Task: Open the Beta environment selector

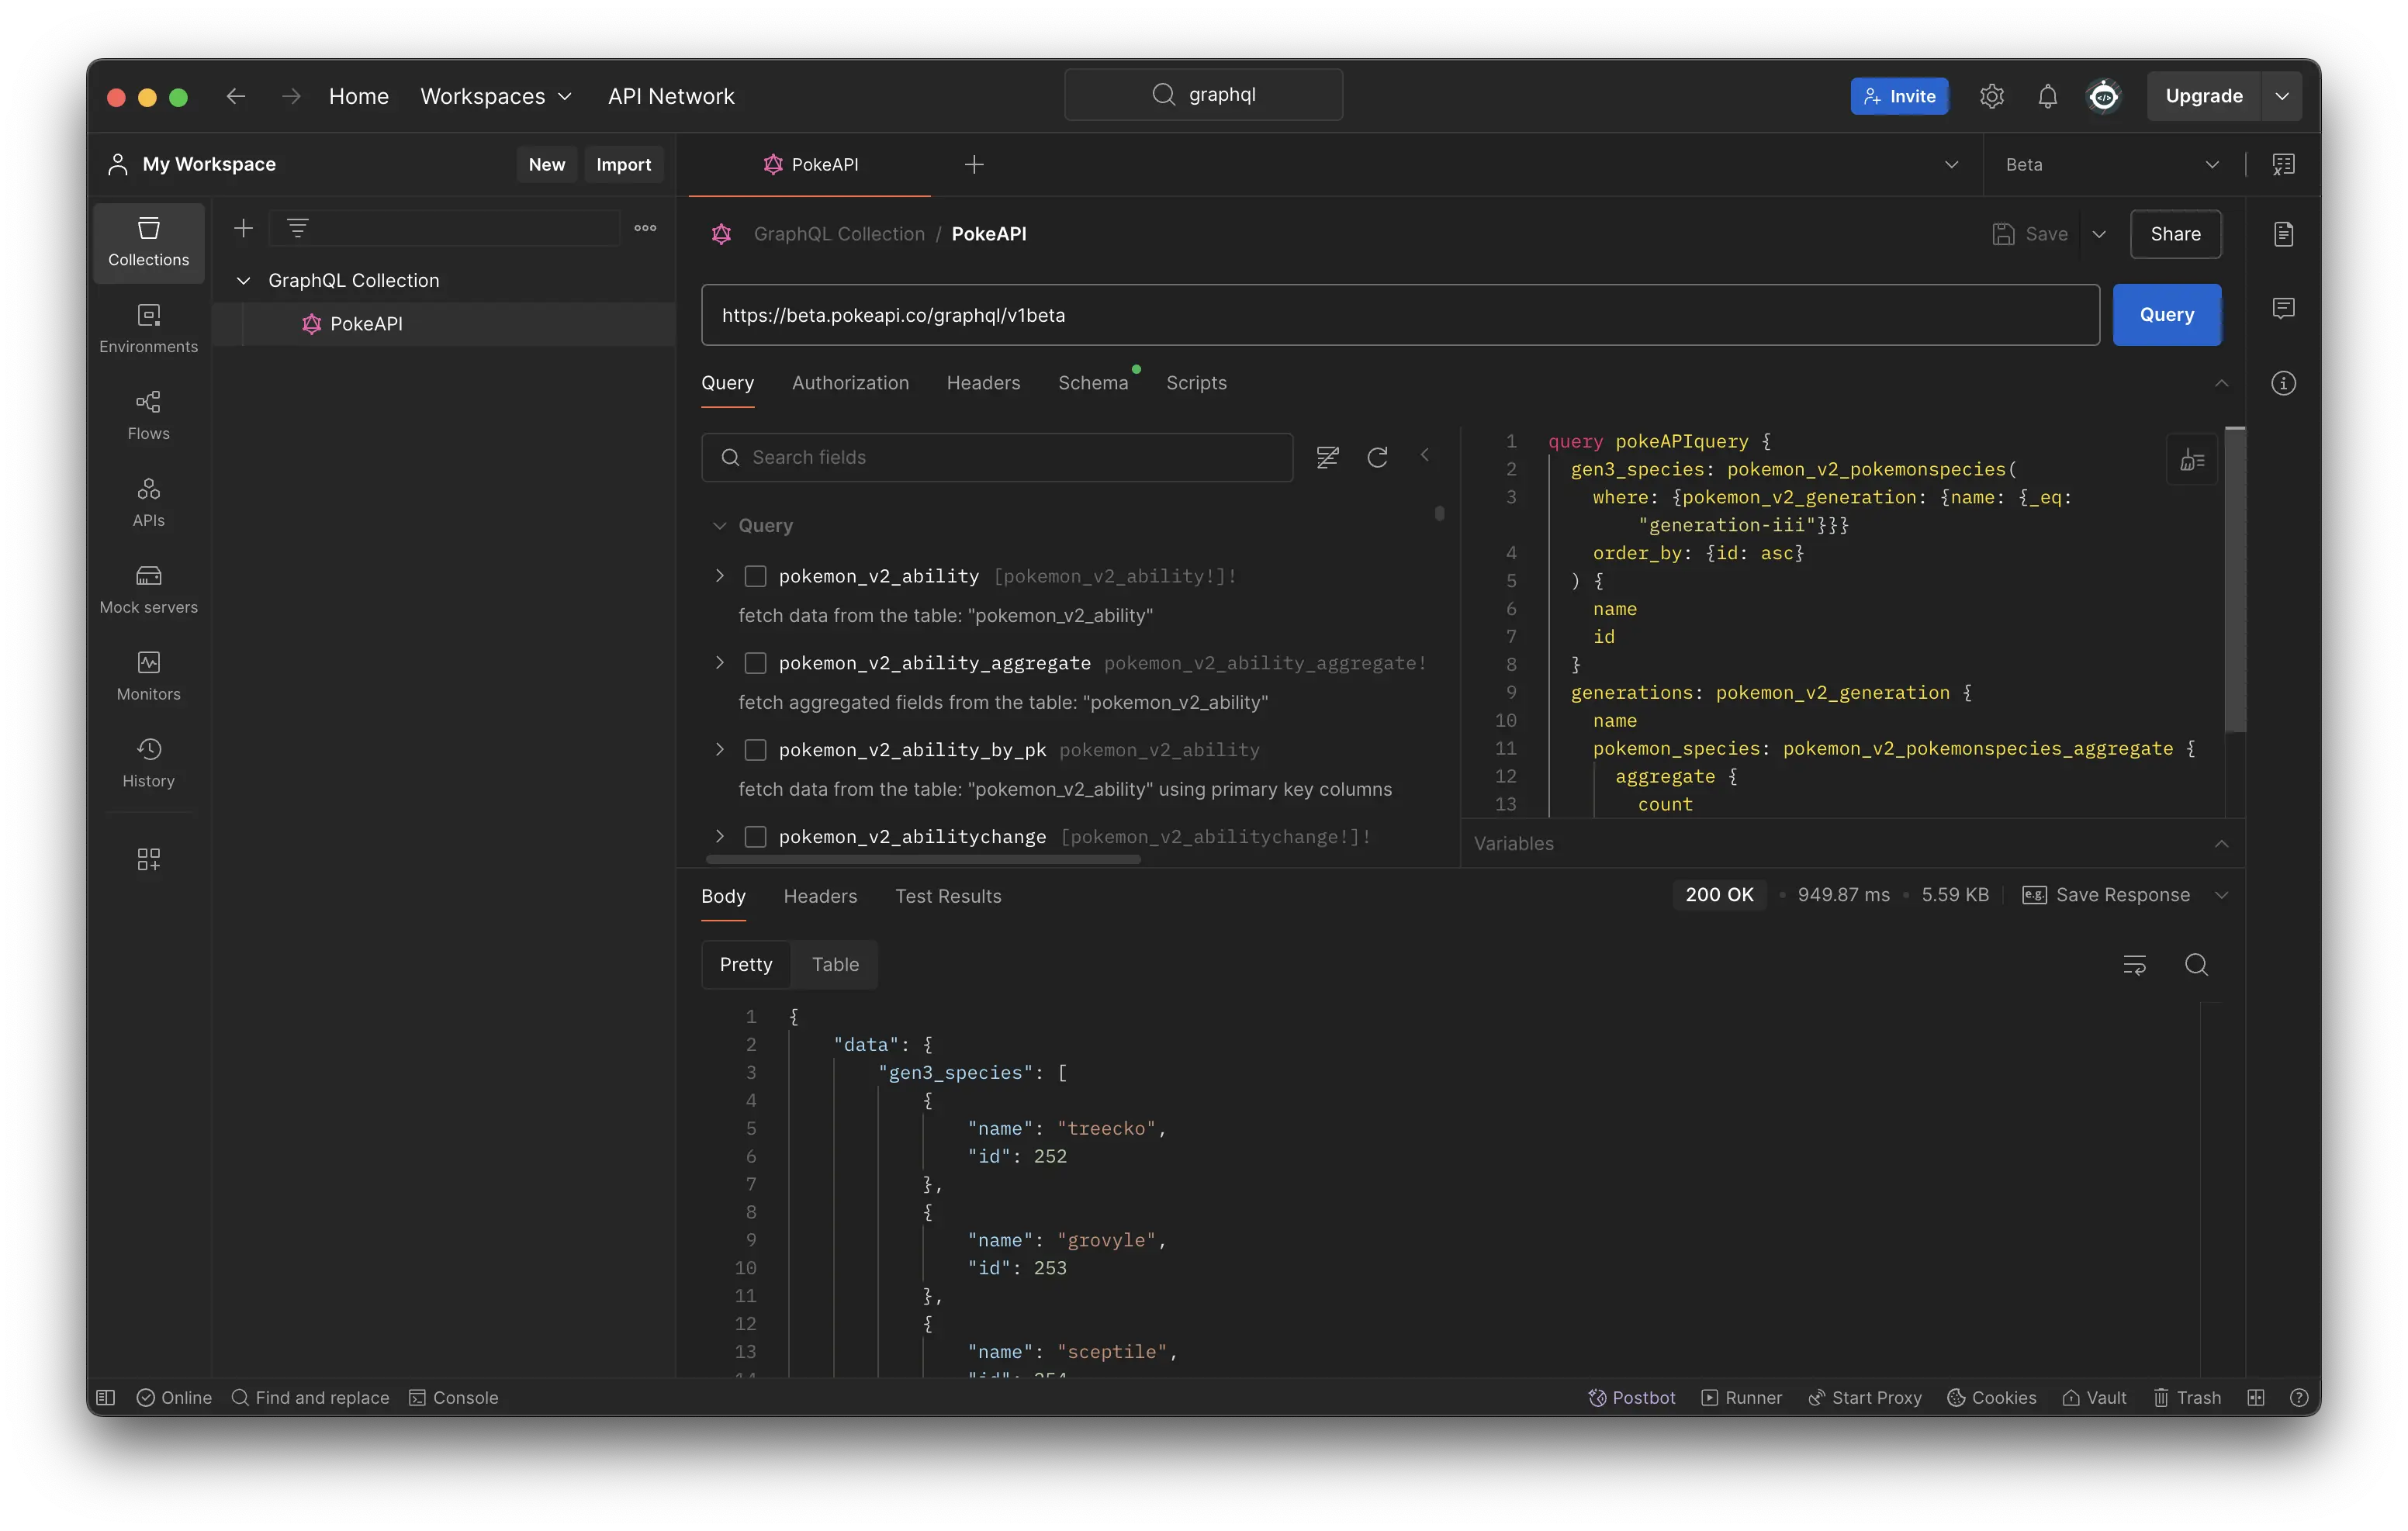Action: tap(2113, 164)
